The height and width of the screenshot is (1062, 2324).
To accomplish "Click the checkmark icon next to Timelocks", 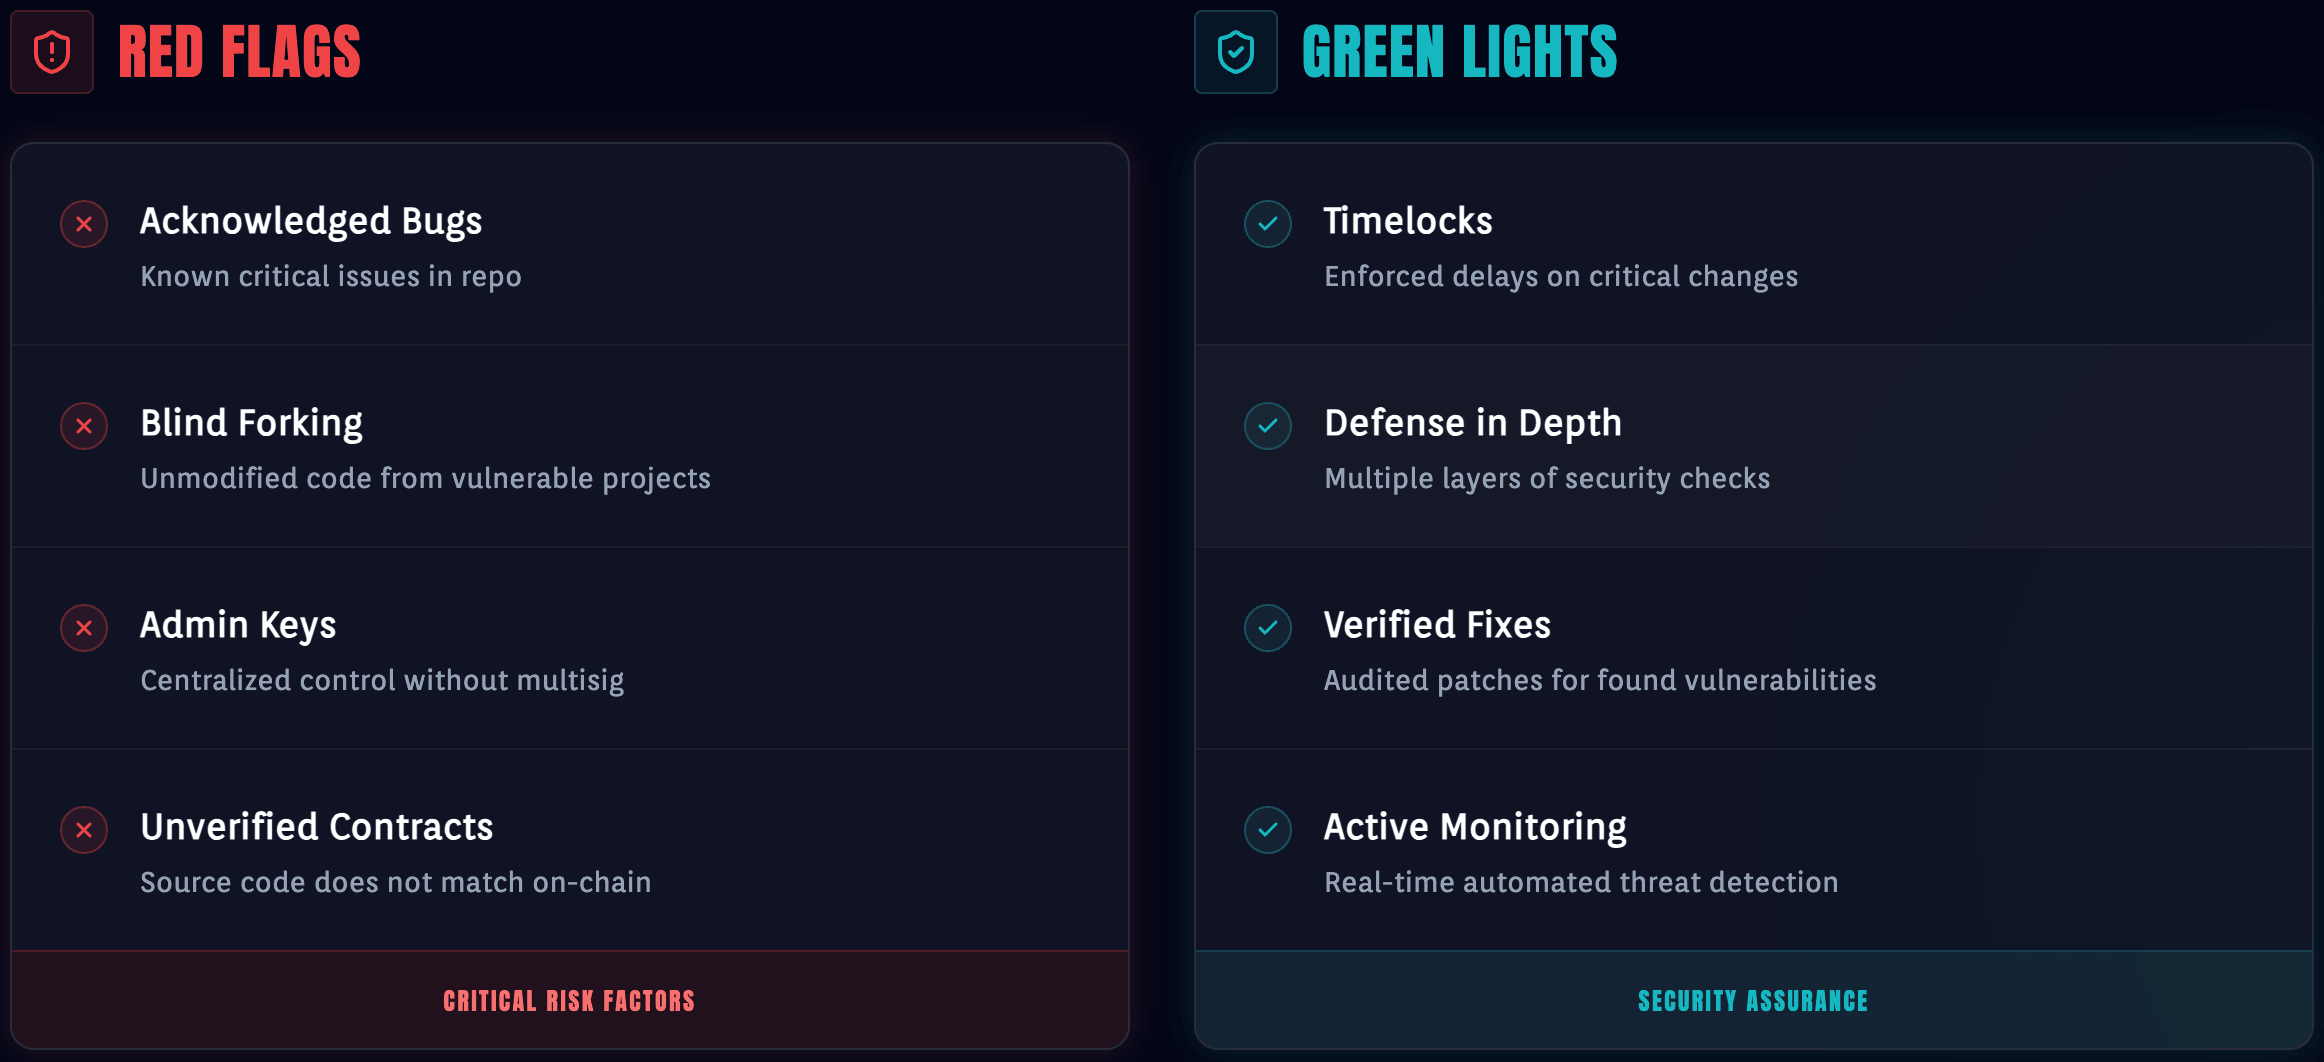I will point(1267,224).
